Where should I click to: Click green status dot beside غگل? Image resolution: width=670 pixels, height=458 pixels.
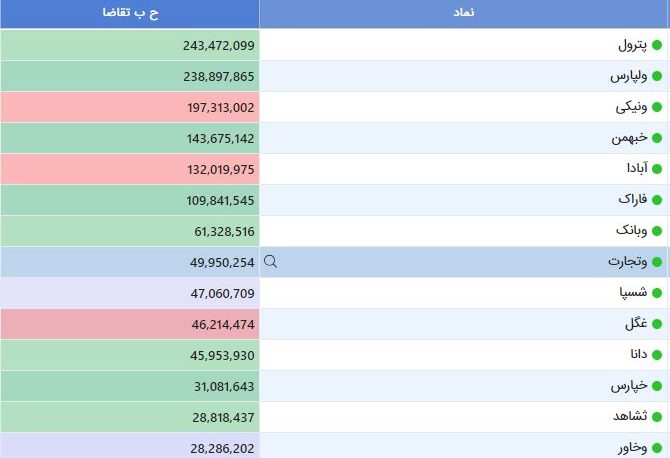pyautogui.click(x=657, y=324)
